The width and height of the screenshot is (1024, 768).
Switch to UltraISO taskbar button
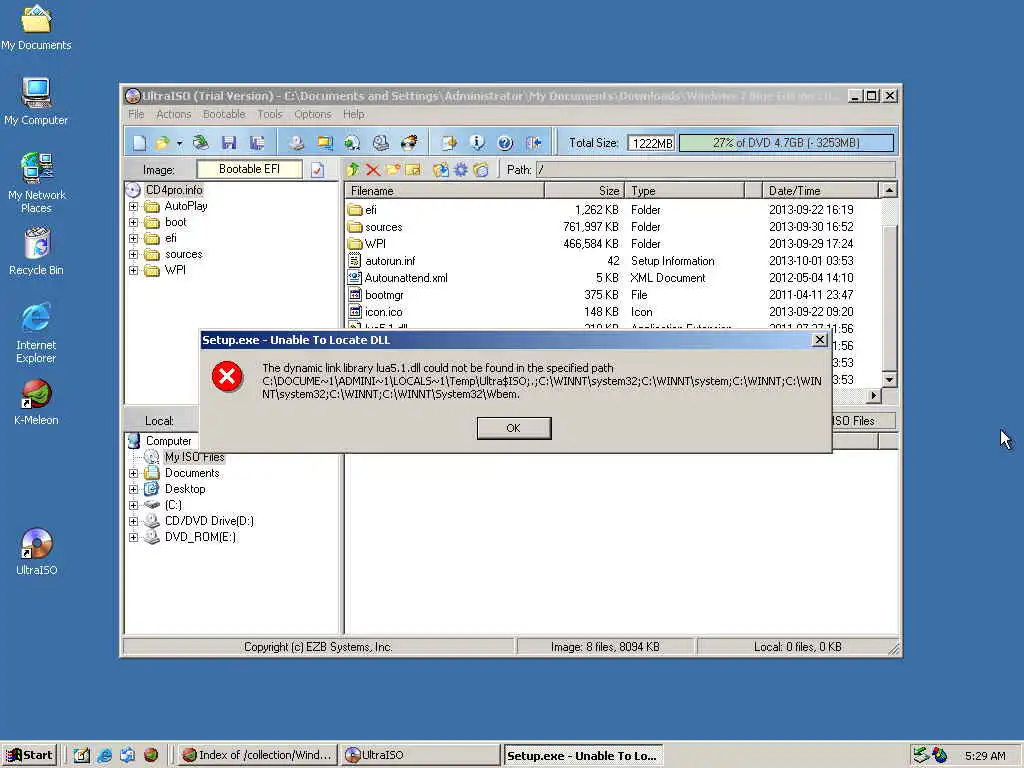420,755
